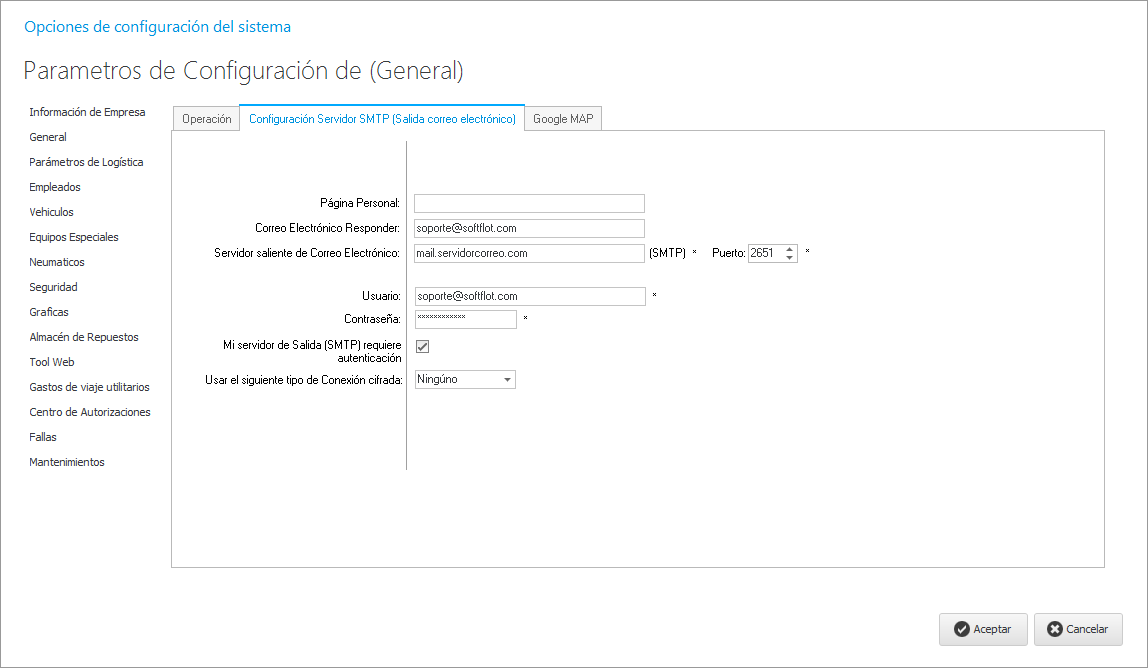The height and width of the screenshot is (668, 1148).
Task: Click the Cancelar button
Action: pyautogui.click(x=1077, y=629)
